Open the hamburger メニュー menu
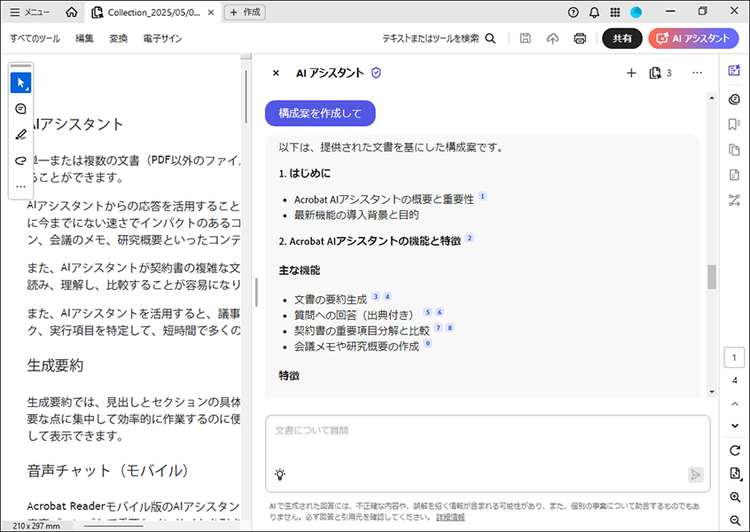 30,12
